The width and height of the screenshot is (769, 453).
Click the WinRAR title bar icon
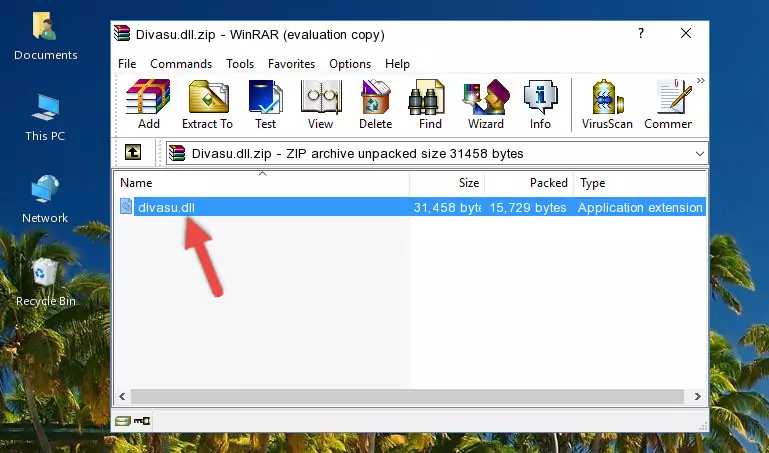(122, 33)
